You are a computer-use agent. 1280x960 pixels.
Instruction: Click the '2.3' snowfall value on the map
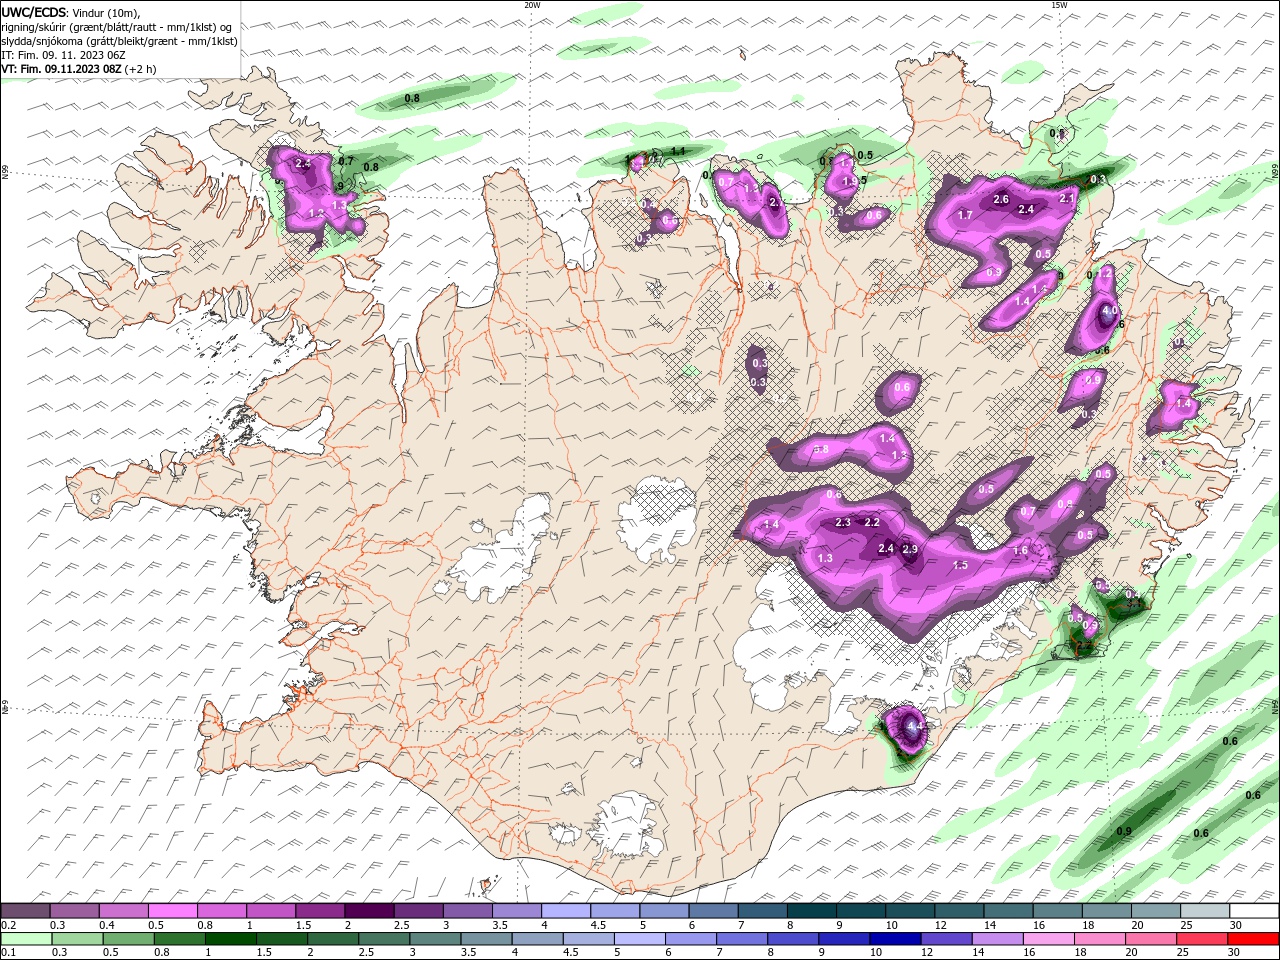(x=843, y=522)
